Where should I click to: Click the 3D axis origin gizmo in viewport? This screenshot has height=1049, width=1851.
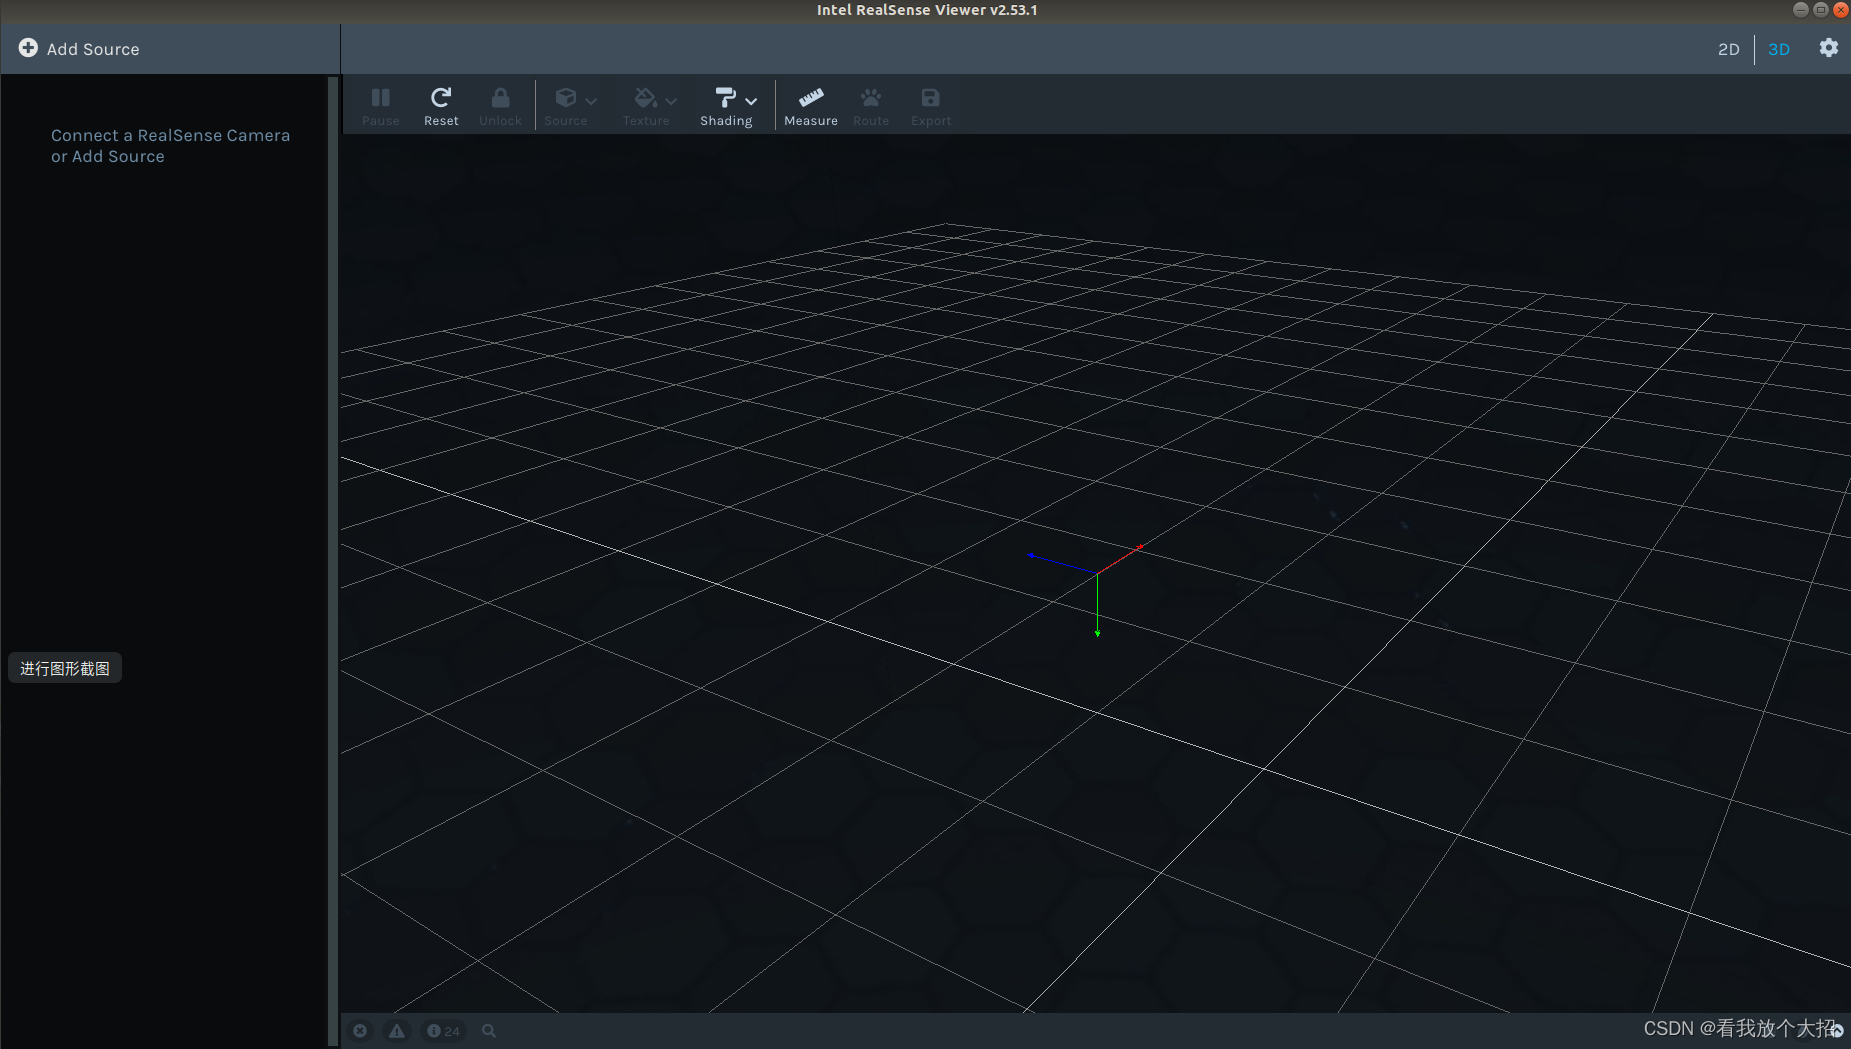(x=1097, y=574)
